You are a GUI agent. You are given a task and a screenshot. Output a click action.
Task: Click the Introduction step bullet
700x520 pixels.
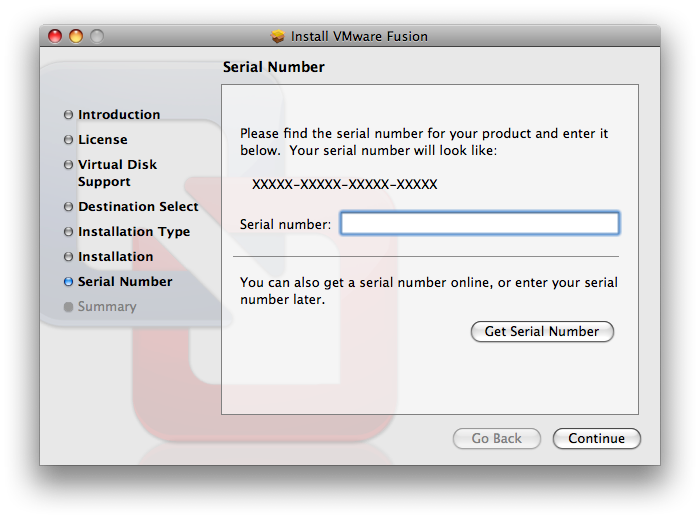coord(68,115)
